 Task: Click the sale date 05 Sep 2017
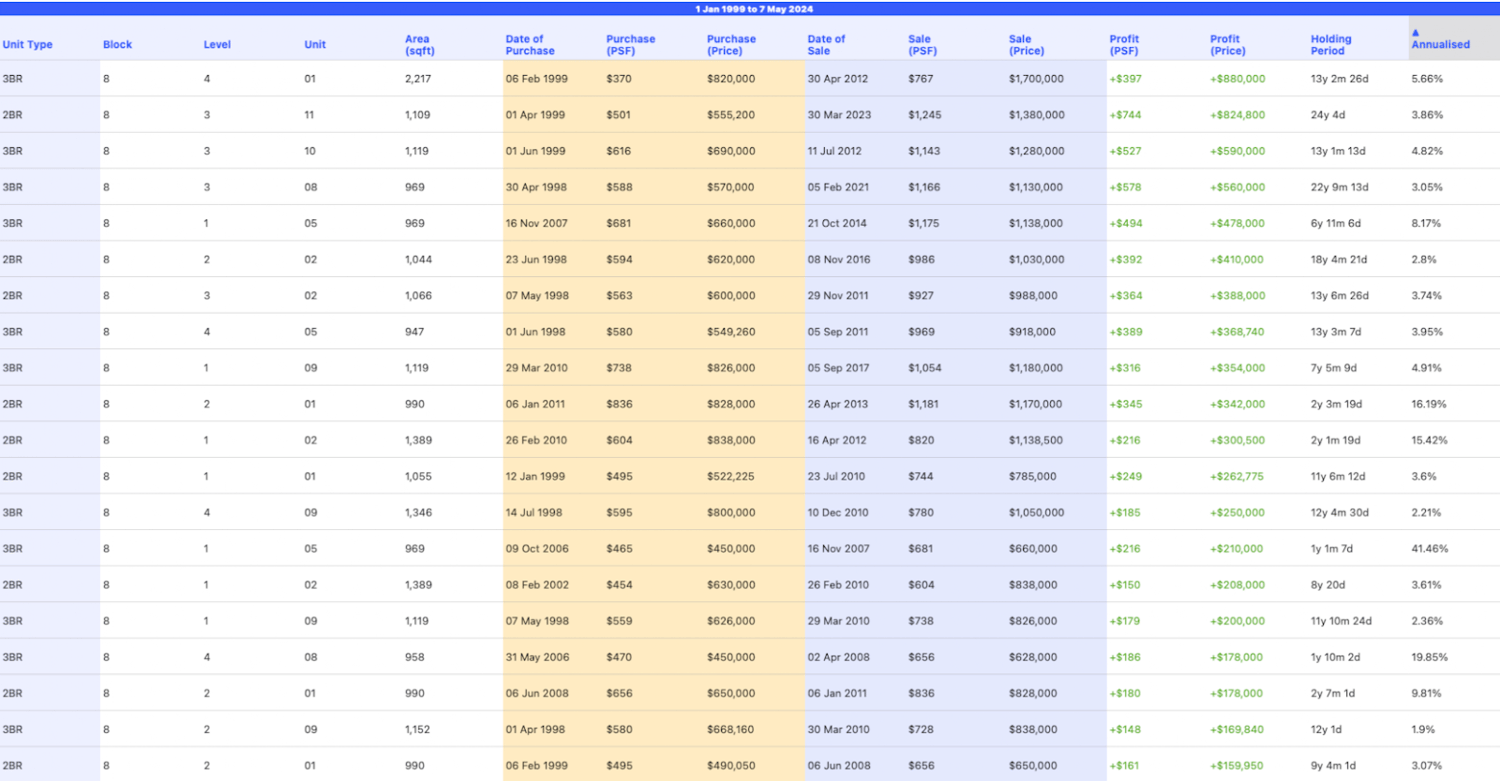(838, 368)
